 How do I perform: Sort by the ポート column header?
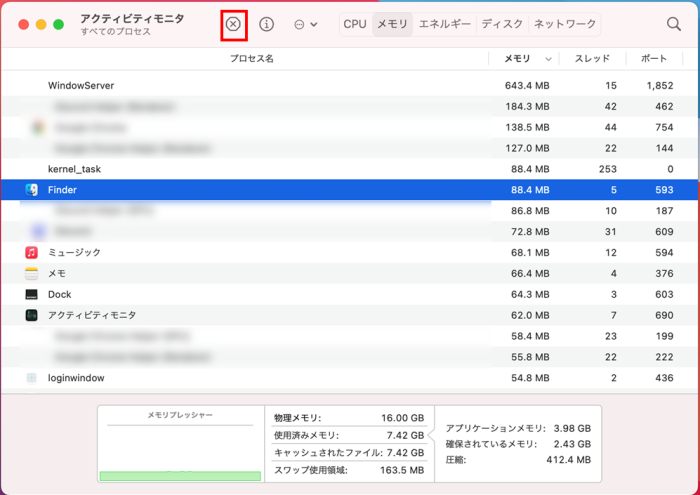(x=653, y=59)
